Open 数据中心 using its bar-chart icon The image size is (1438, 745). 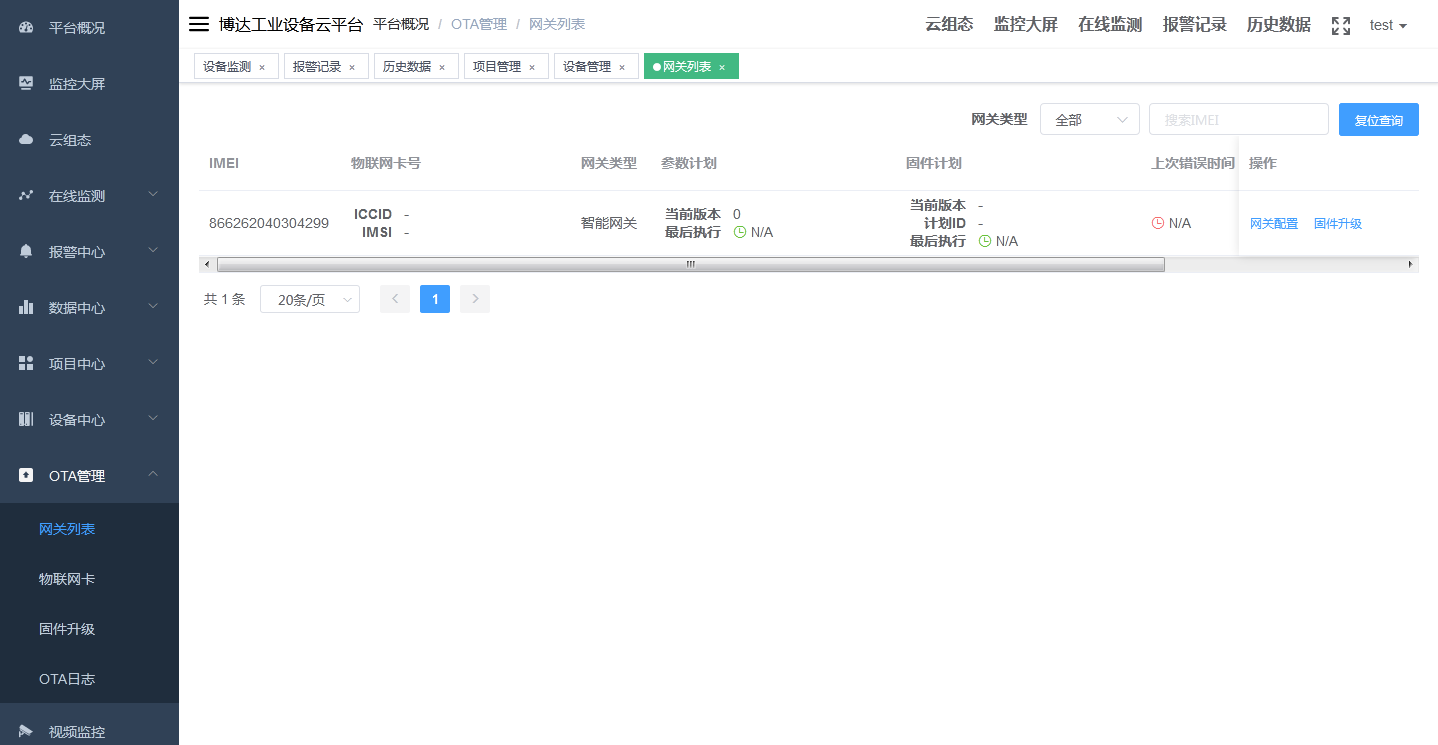click(x=25, y=307)
